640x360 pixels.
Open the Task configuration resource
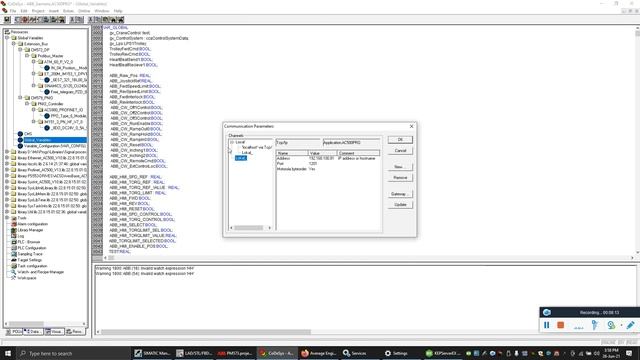pyautogui.click(x=32, y=266)
